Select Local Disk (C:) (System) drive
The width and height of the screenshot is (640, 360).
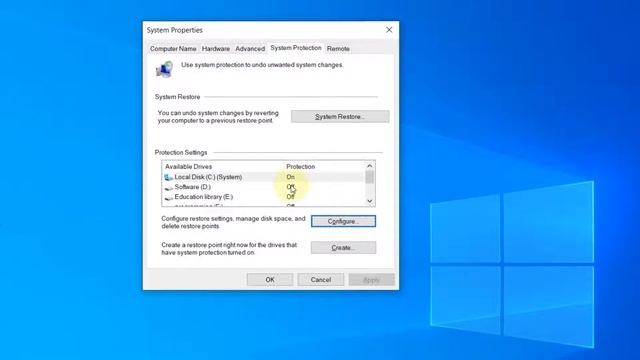[263, 177]
